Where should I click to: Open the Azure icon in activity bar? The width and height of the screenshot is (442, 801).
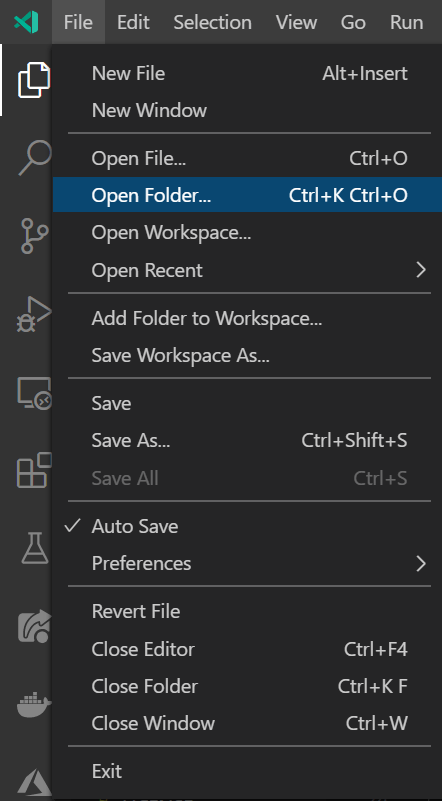pos(35,782)
